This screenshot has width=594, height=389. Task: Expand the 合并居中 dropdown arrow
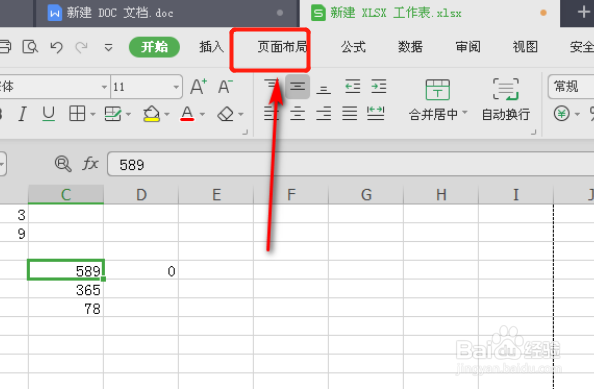(x=465, y=112)
